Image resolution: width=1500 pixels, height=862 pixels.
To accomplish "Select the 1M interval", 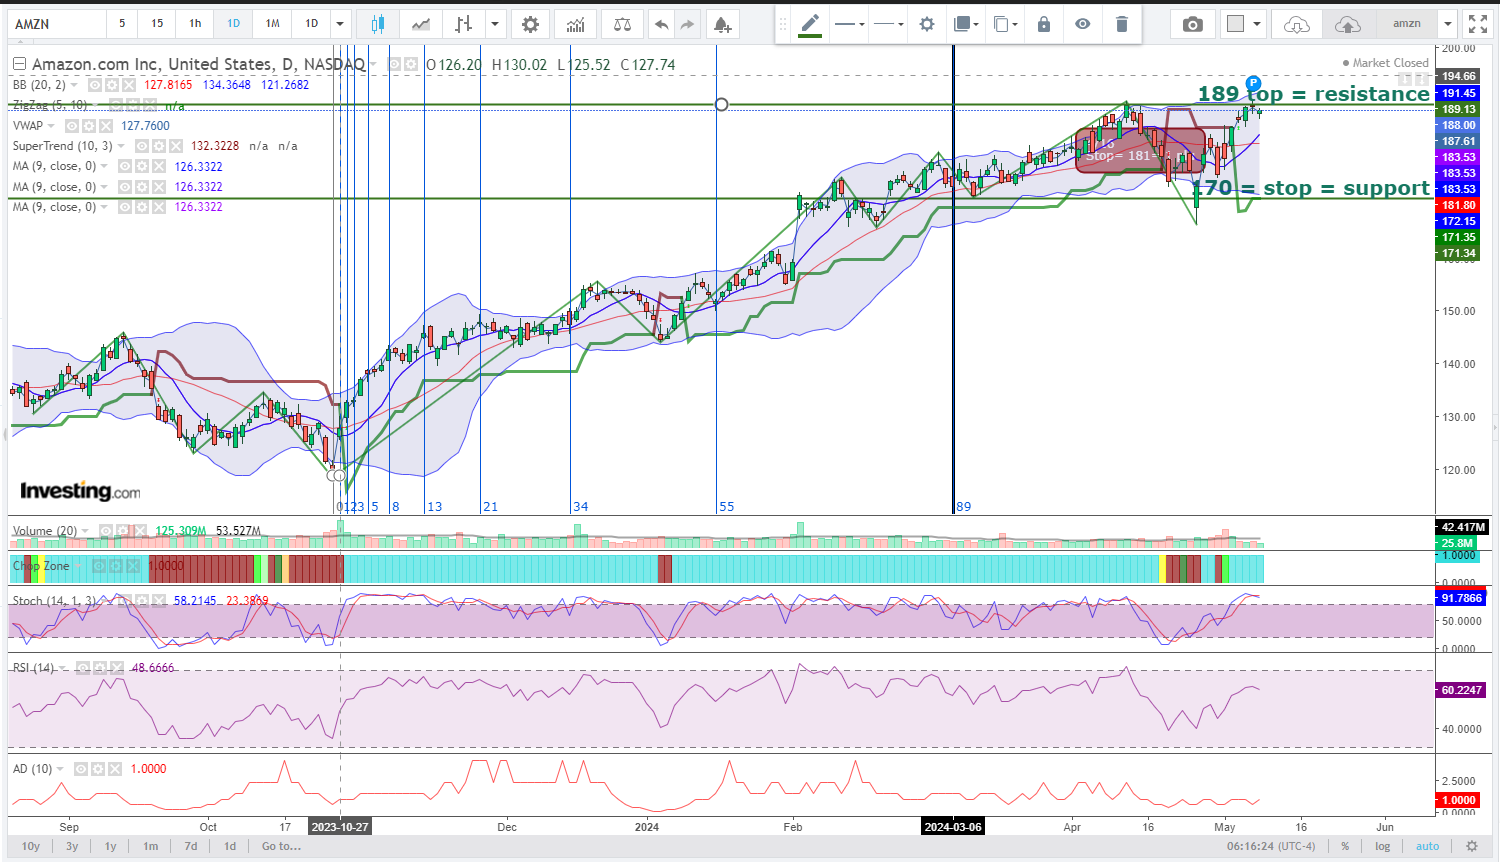I will click(x=272, y=24).
